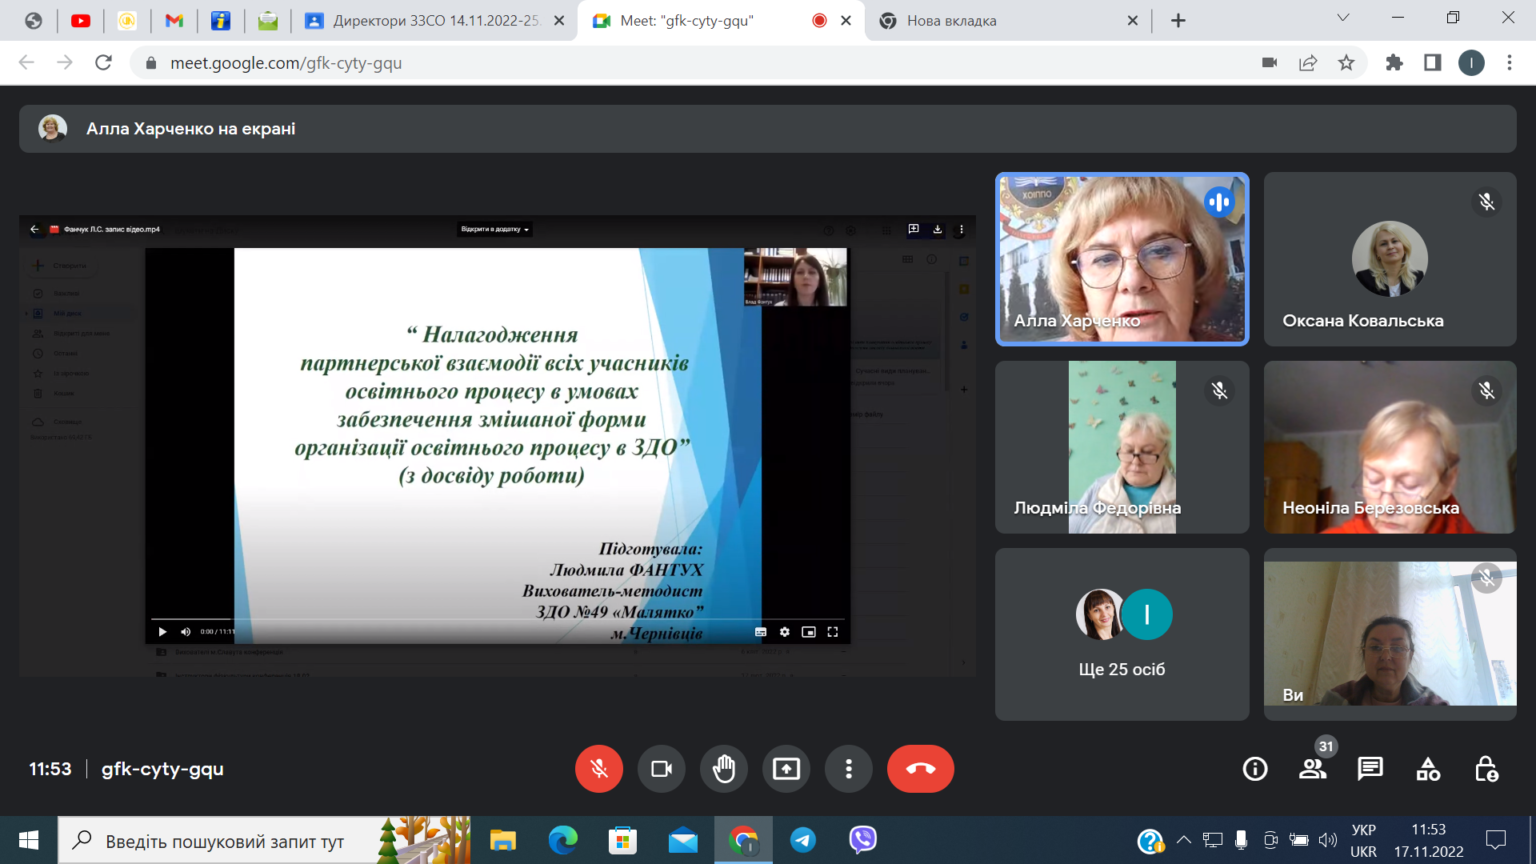This screenshot has width=1536, height=864.
Task: Leave the call with red hangup button
Action: pyautogui.click(x=920, y=769)
